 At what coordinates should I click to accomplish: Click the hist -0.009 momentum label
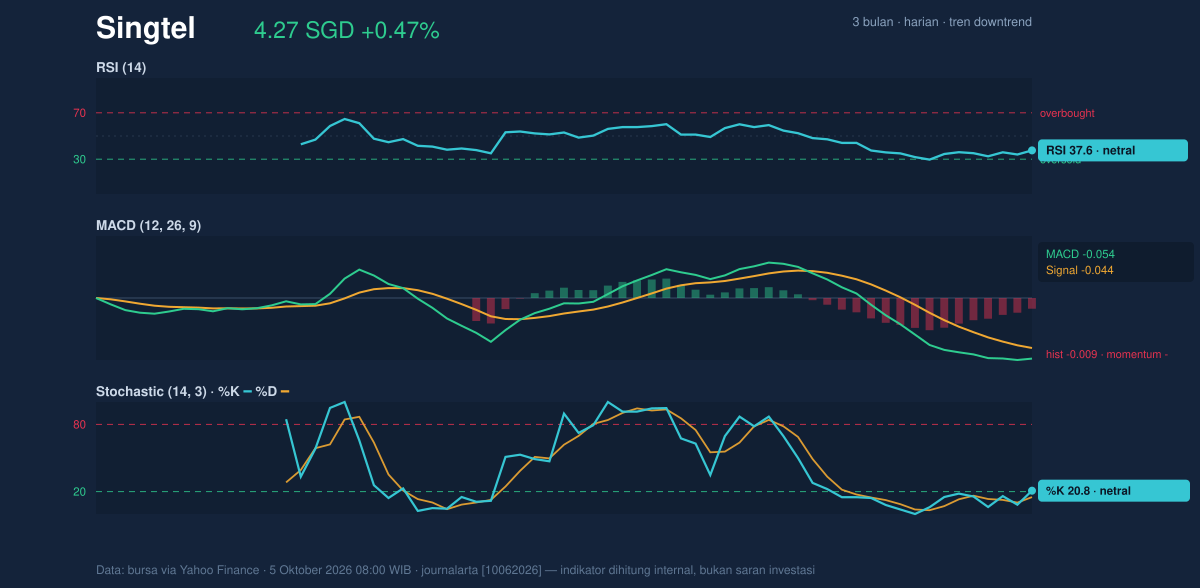(x=1107, y=354)
